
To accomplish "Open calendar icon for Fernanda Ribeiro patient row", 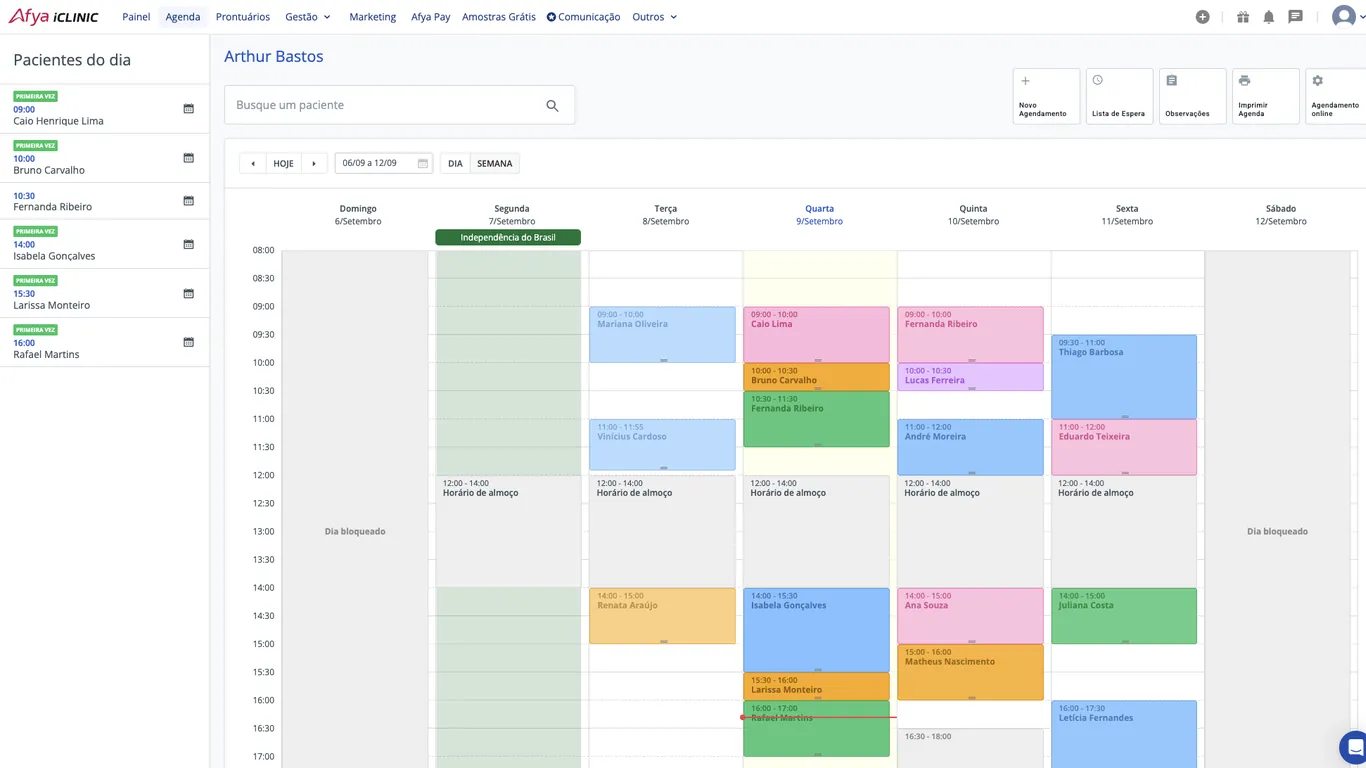I will click(188, 200).
